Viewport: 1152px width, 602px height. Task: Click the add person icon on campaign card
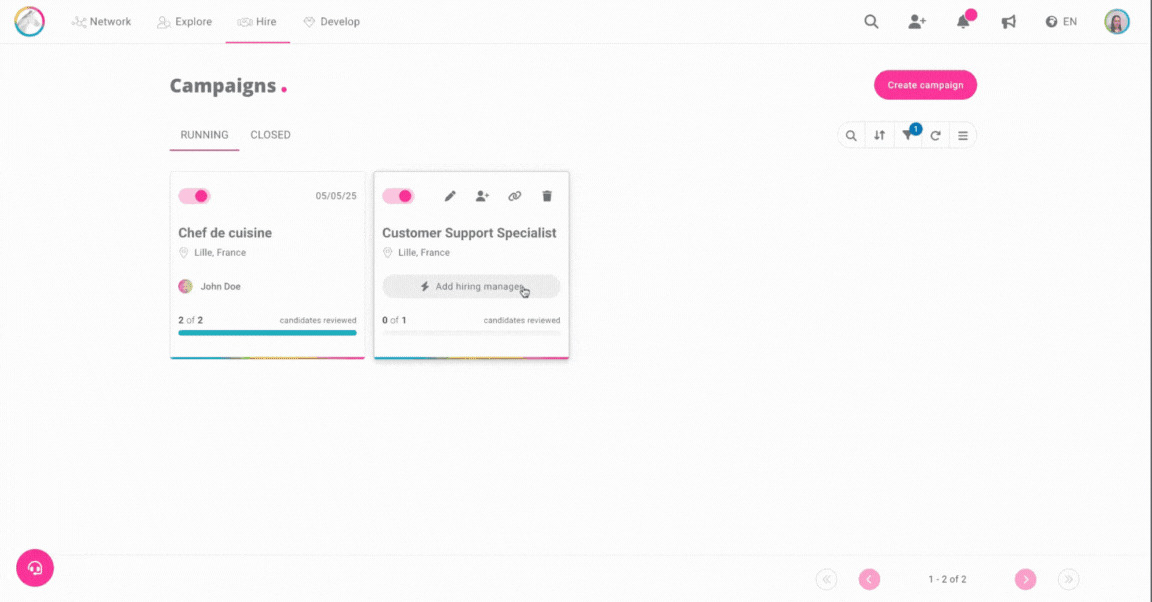coord(482,196)
